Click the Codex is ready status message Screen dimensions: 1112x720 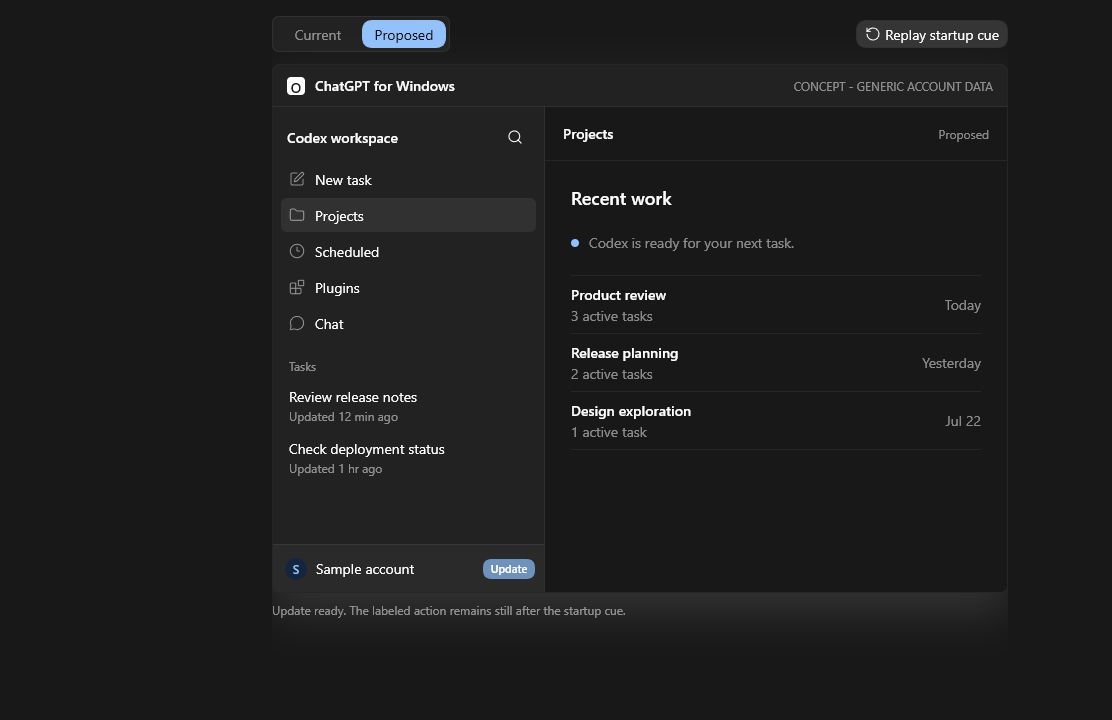click(691, 243)
